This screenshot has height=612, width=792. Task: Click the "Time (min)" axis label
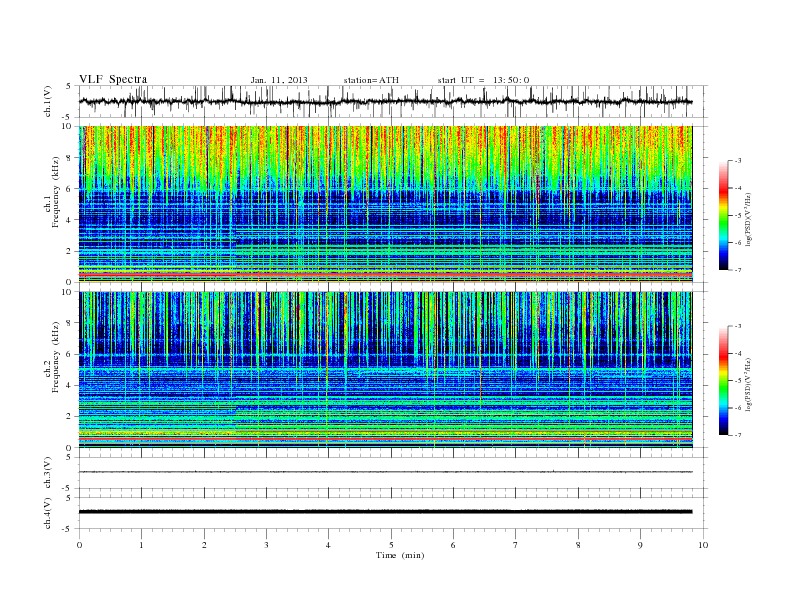[400, 555]
